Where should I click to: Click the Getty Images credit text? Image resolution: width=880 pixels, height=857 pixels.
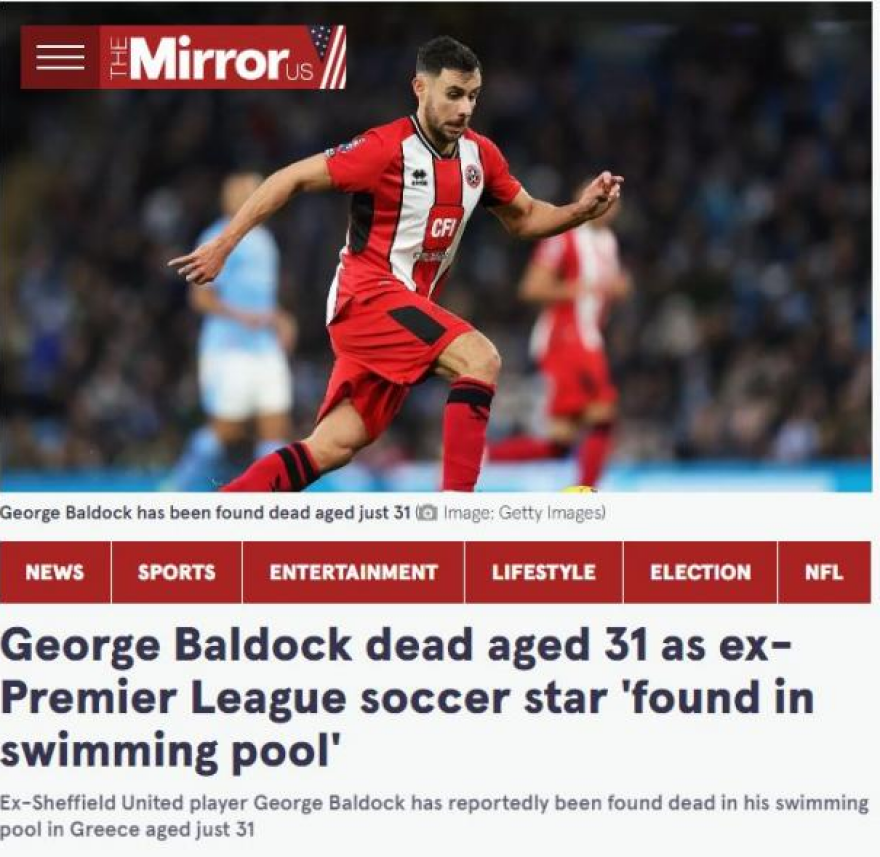[524, 513]
